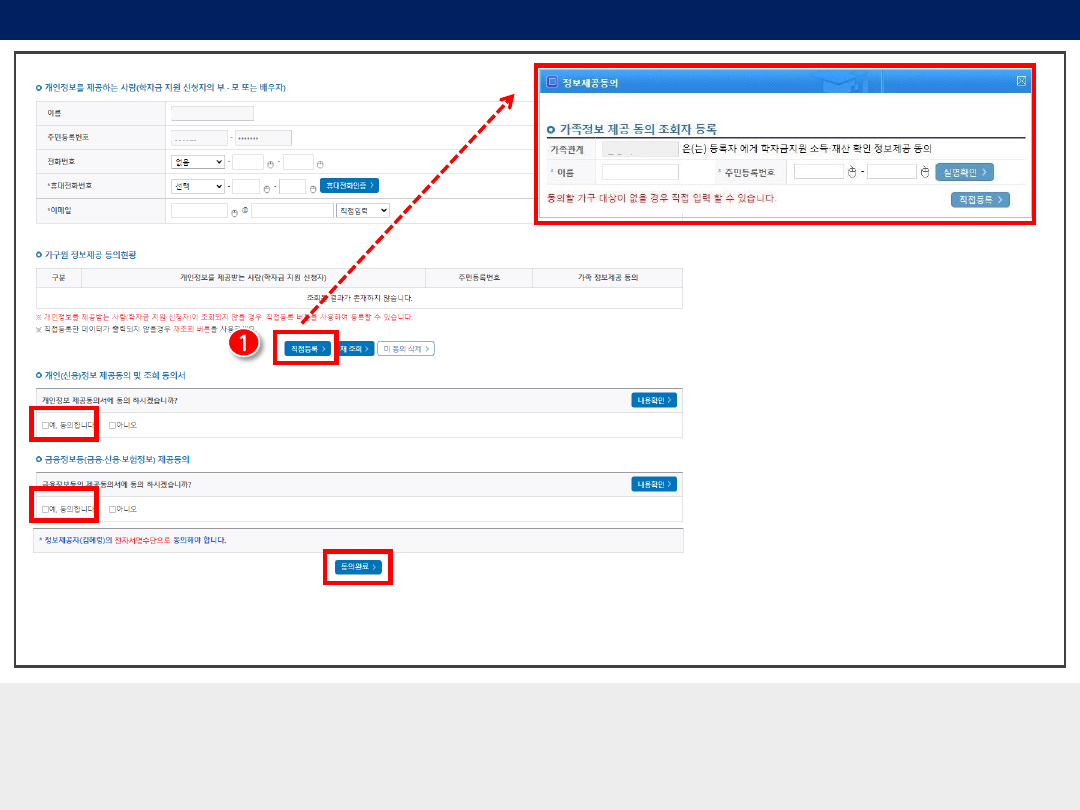Click the 이름 input field in popup
This screenshot has width=1080, height=810.
(x=640, y=172)
